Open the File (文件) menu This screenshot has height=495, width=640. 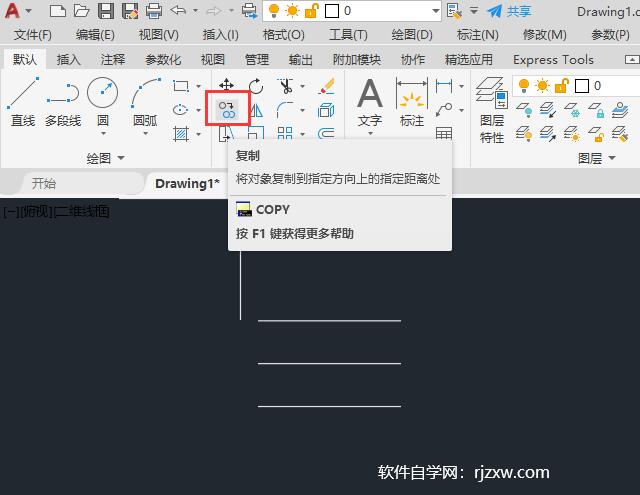pyautogui.click(x=33, y=35)
